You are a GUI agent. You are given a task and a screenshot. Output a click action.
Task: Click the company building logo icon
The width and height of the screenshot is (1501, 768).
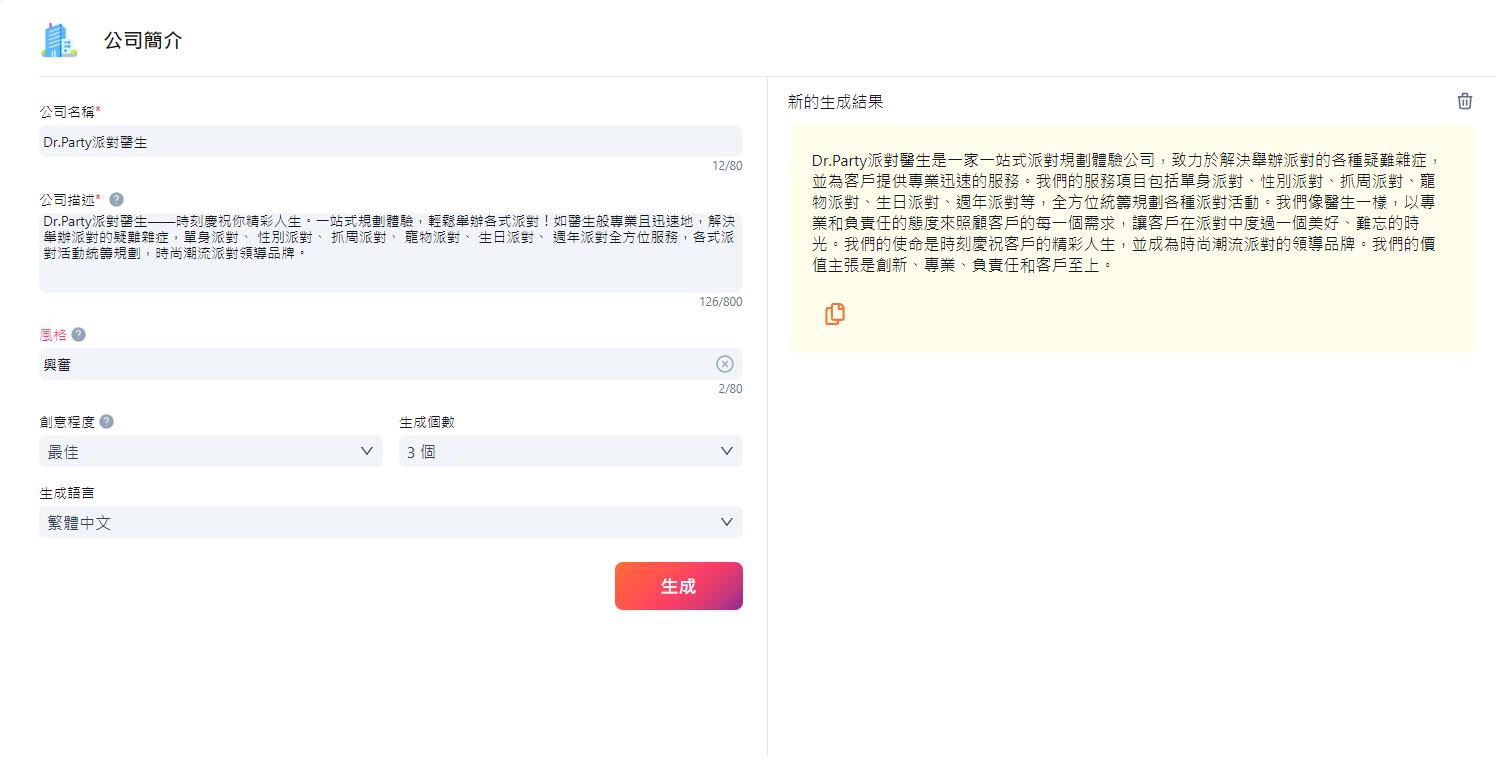tap(59, 40)
